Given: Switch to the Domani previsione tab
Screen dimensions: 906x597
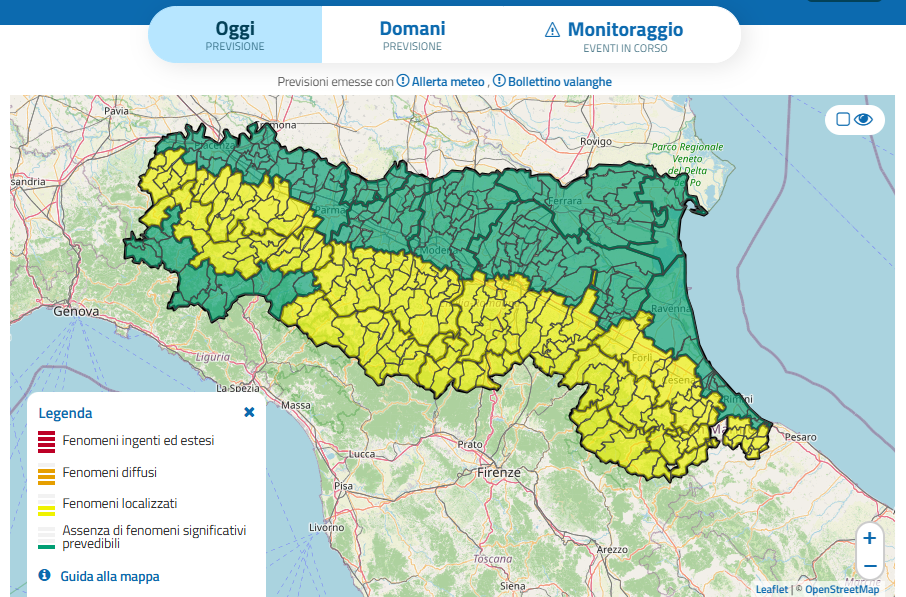Looking at the screenshot, I should click(x=412, y=35).
